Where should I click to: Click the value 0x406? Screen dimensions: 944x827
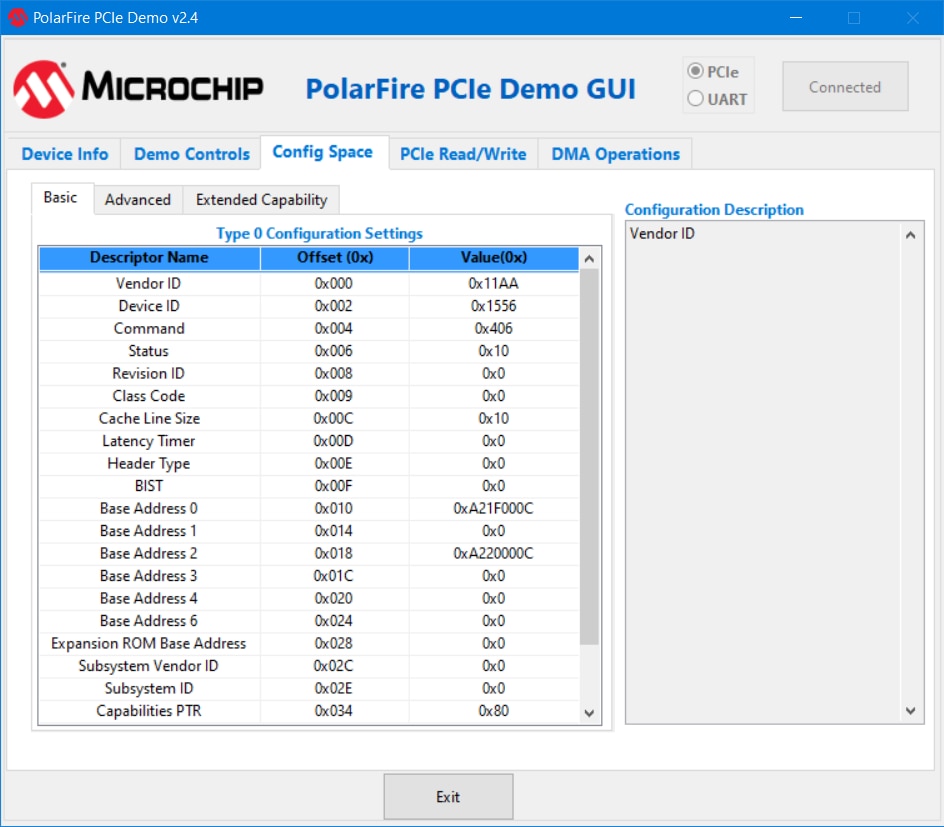click(494, 328)
